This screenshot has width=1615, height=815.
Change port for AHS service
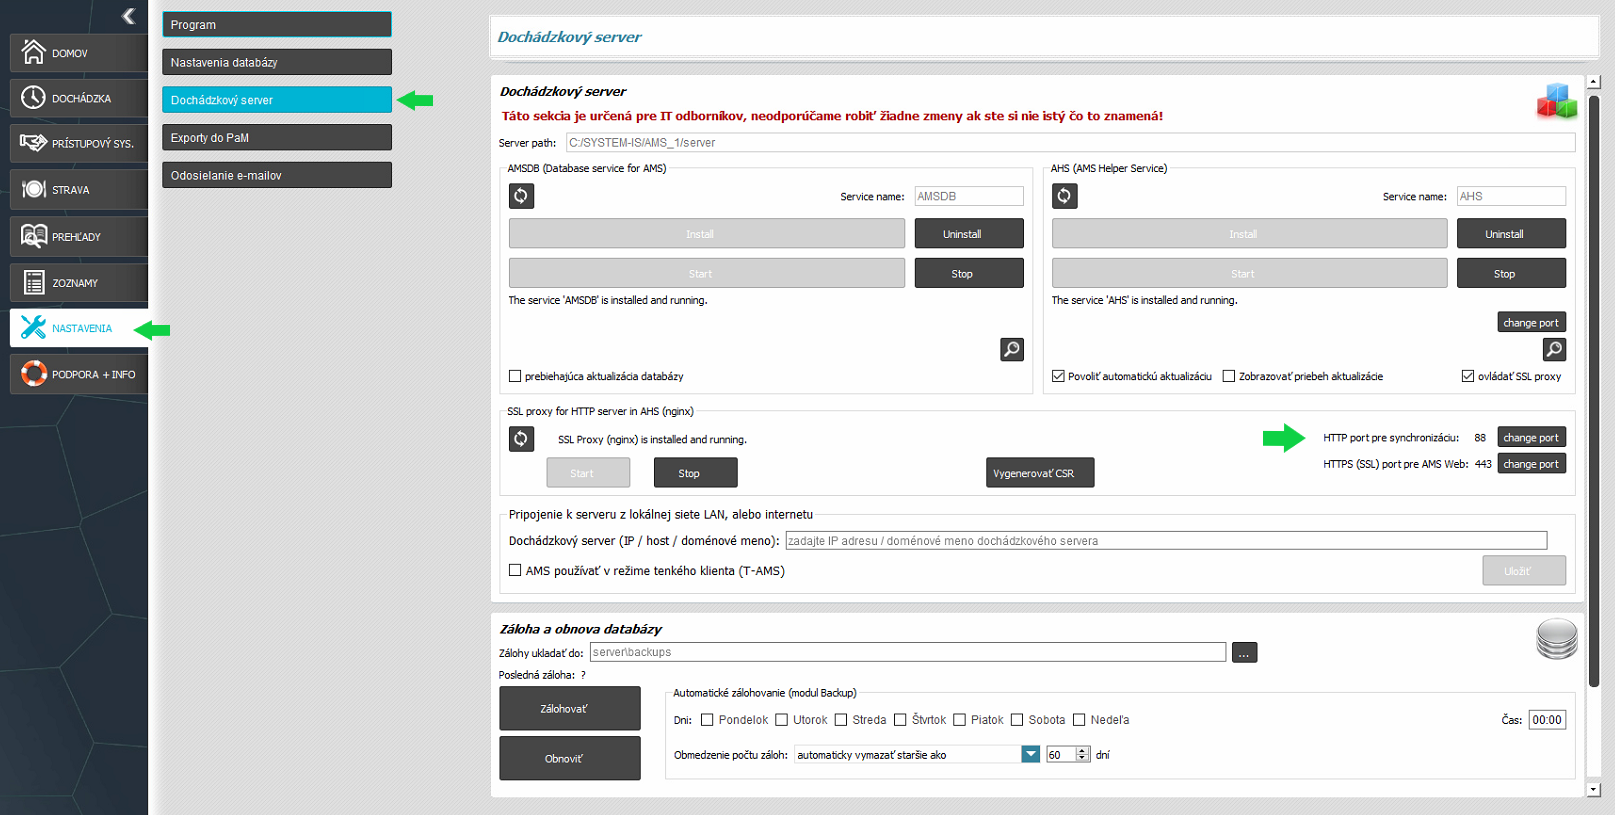[1531, 322]
